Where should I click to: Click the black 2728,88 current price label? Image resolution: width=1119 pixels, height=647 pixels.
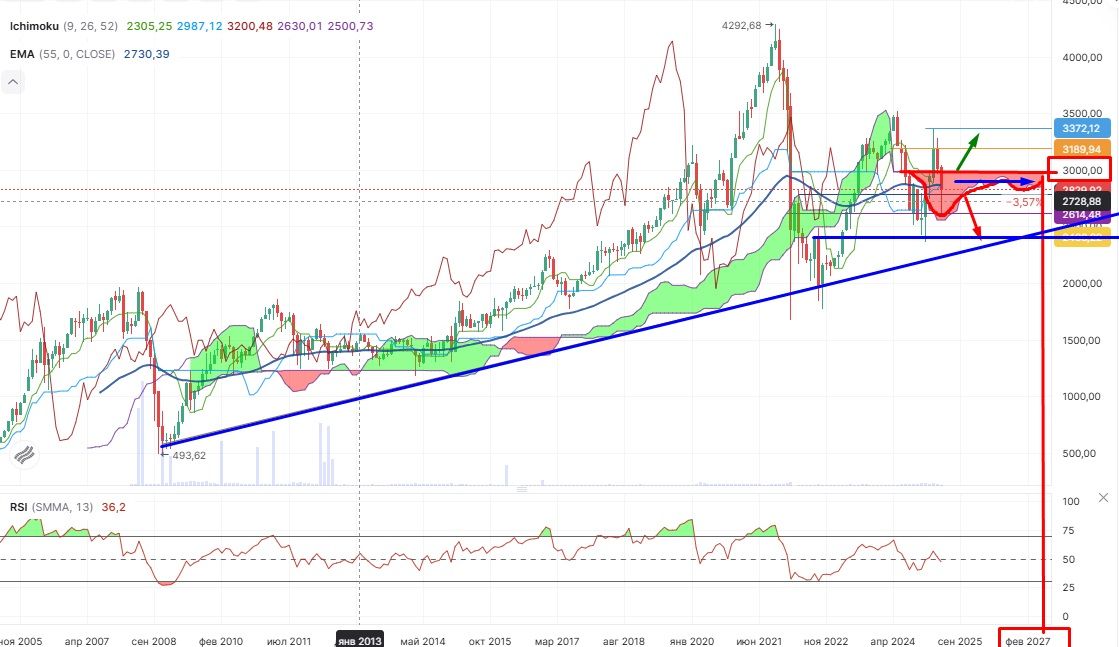[x=1081, y=202]
